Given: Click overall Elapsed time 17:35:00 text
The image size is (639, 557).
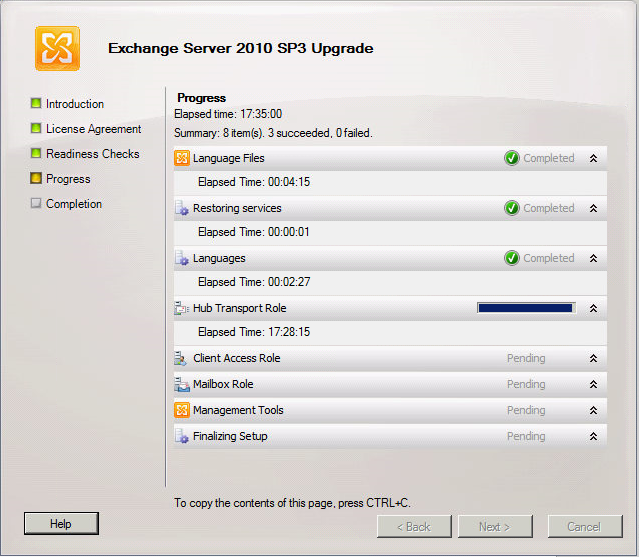Looking at the screenshot, I should coord(228,114).
